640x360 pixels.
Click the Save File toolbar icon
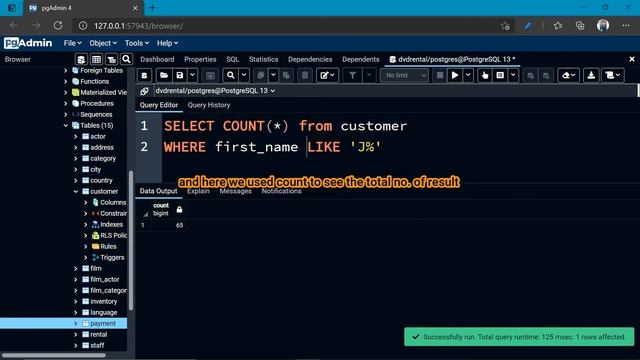[180, 75]
